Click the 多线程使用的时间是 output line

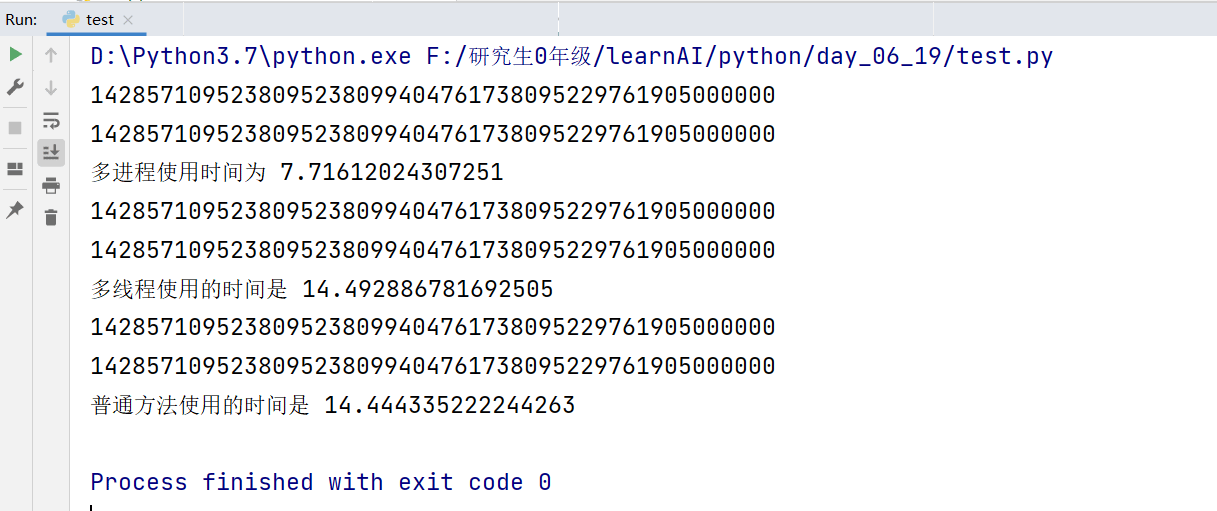(x=322, y=290)
